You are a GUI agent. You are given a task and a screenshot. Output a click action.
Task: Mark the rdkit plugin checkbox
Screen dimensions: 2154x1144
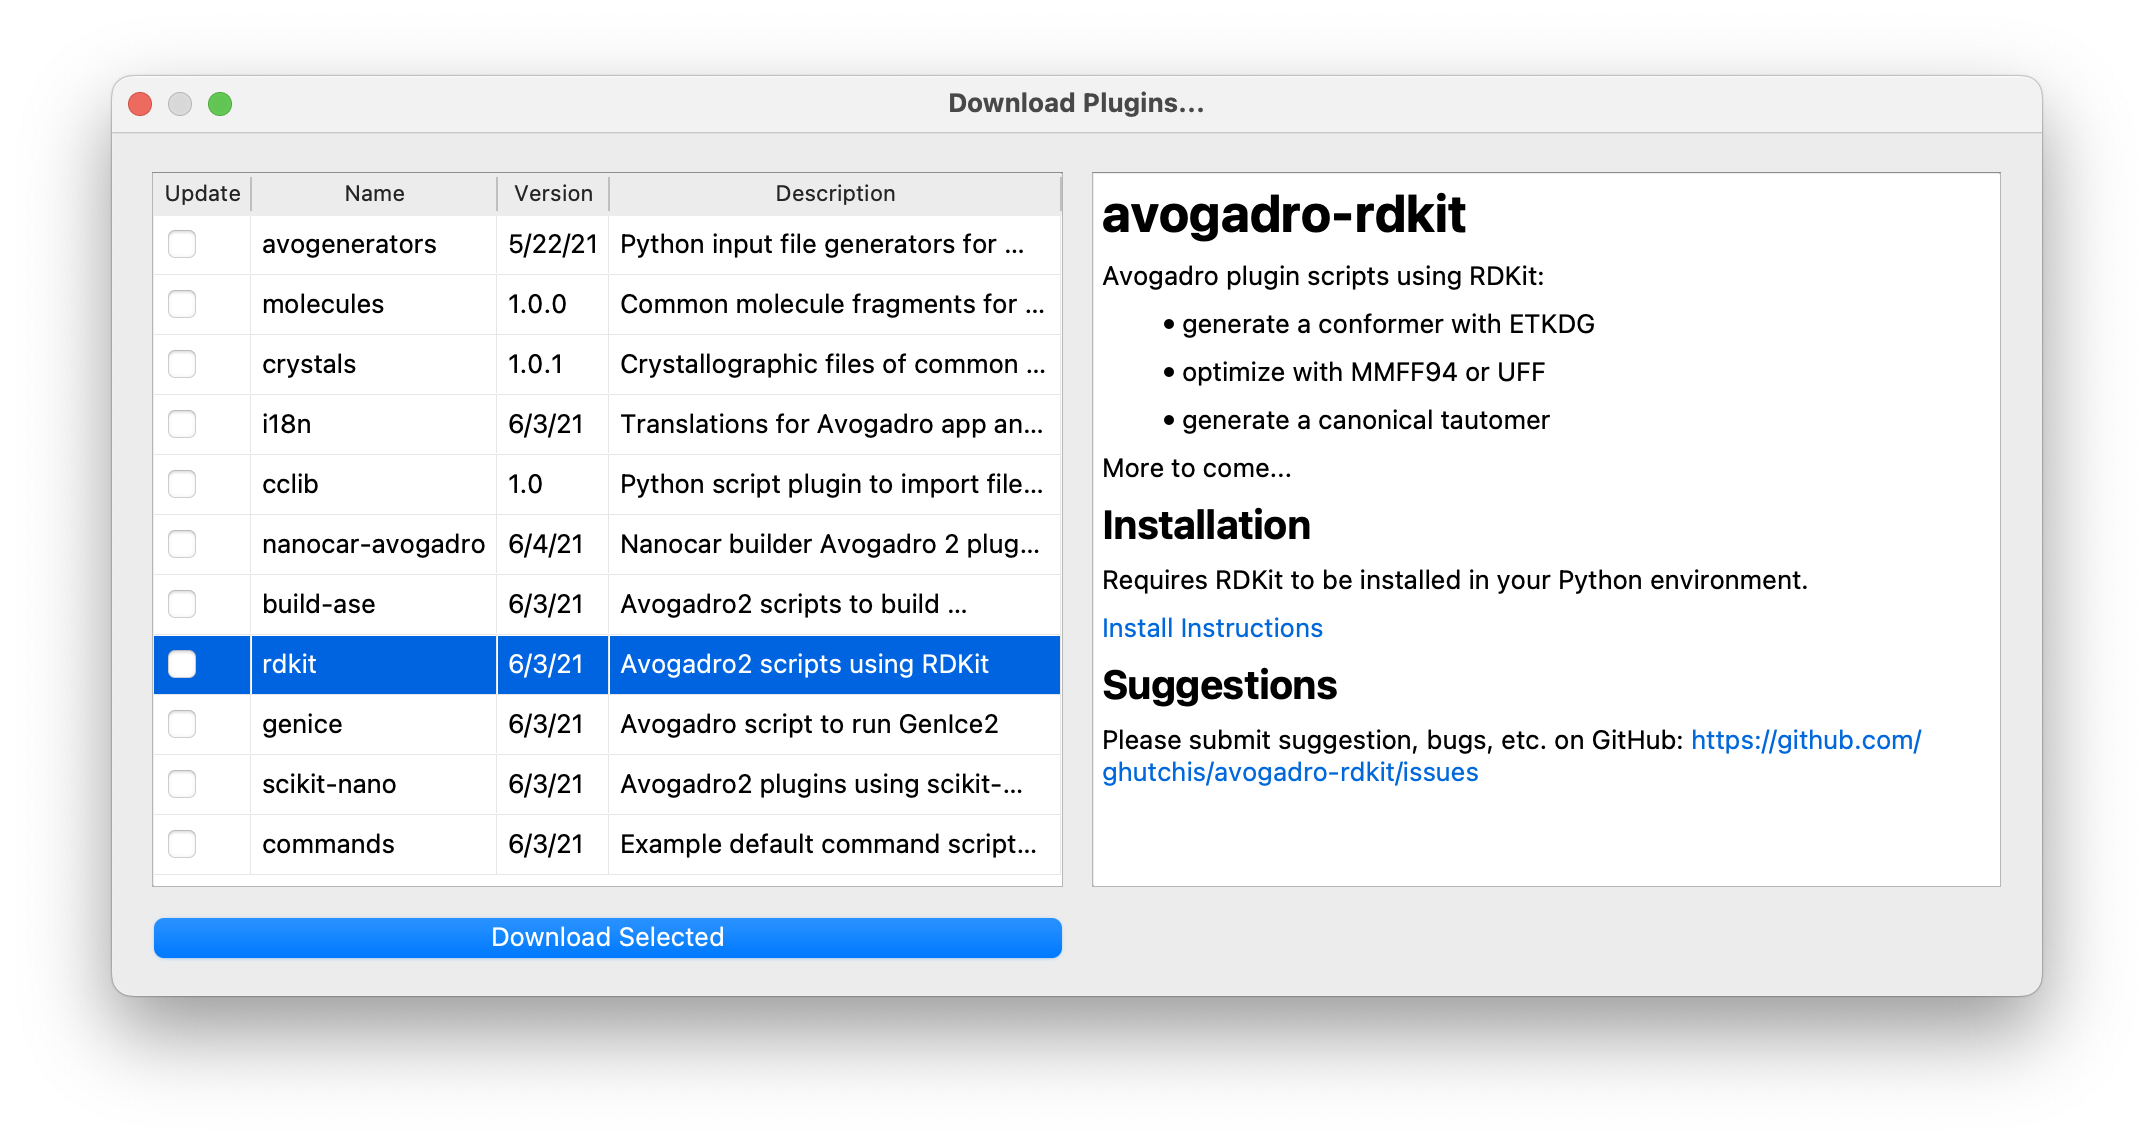click(x=182, y=664)
